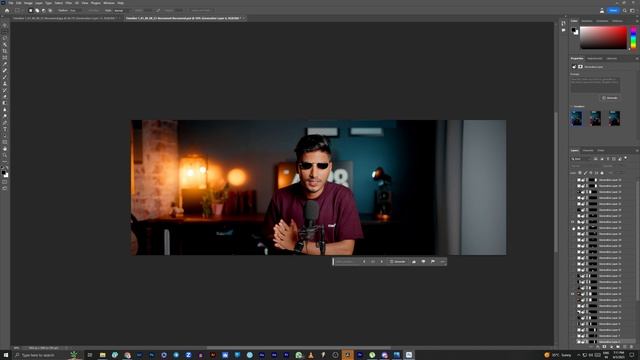The height and width of the screenshot is (360, 640).
Task: Click the add layer mask icon
Action: click(x=604, y=347)
